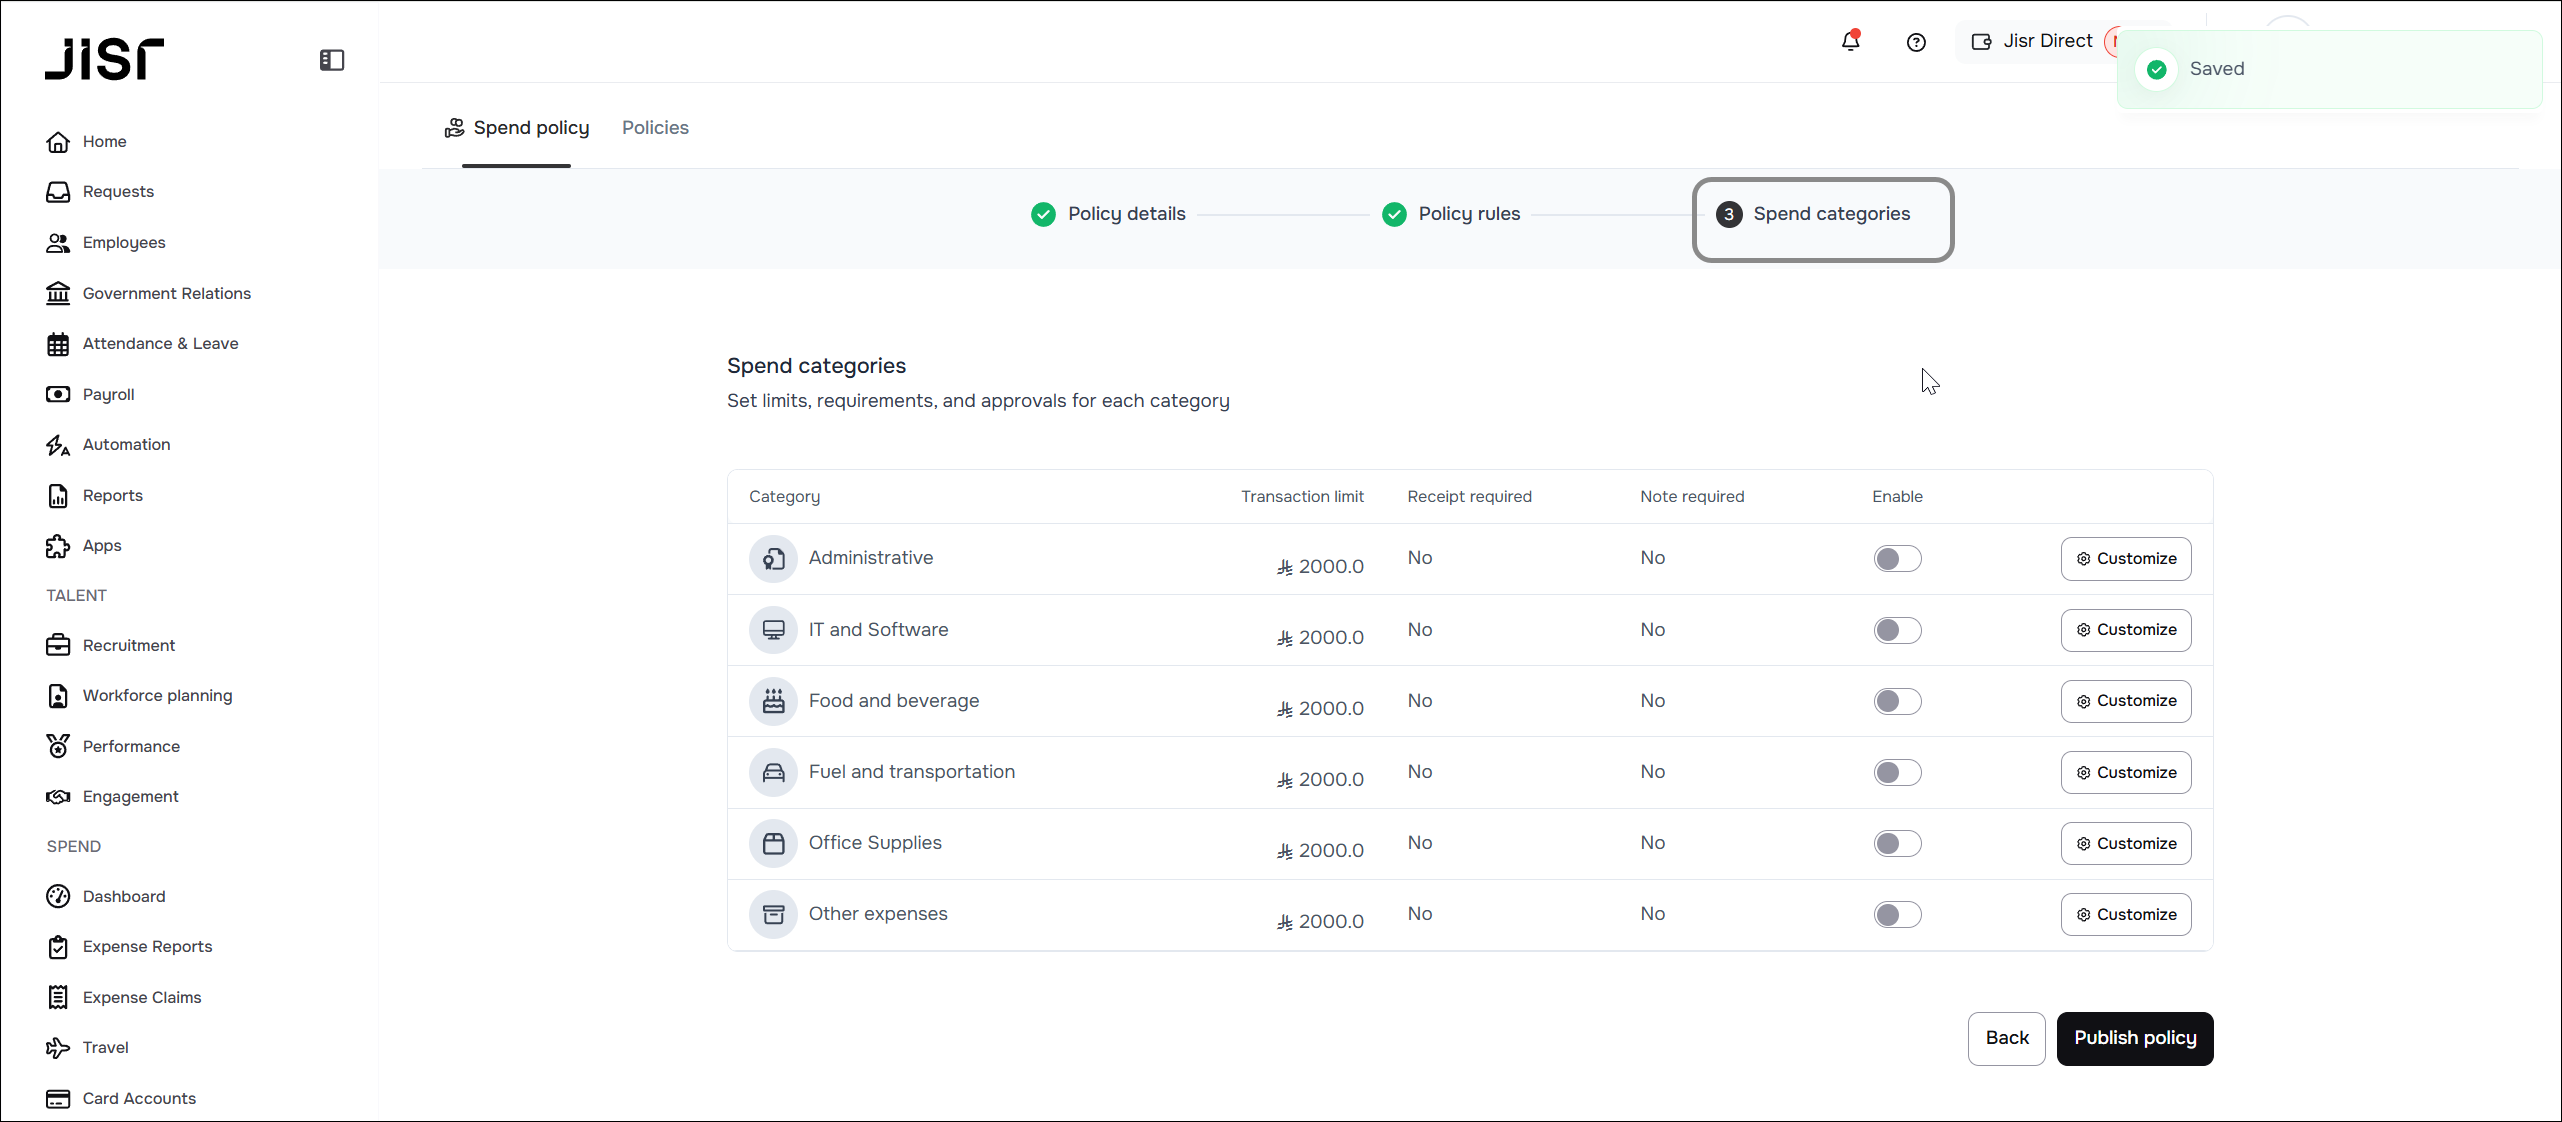The image size is (2562, 1122).
Task: Open the notifications bell
Action: tap(1850, 42)
